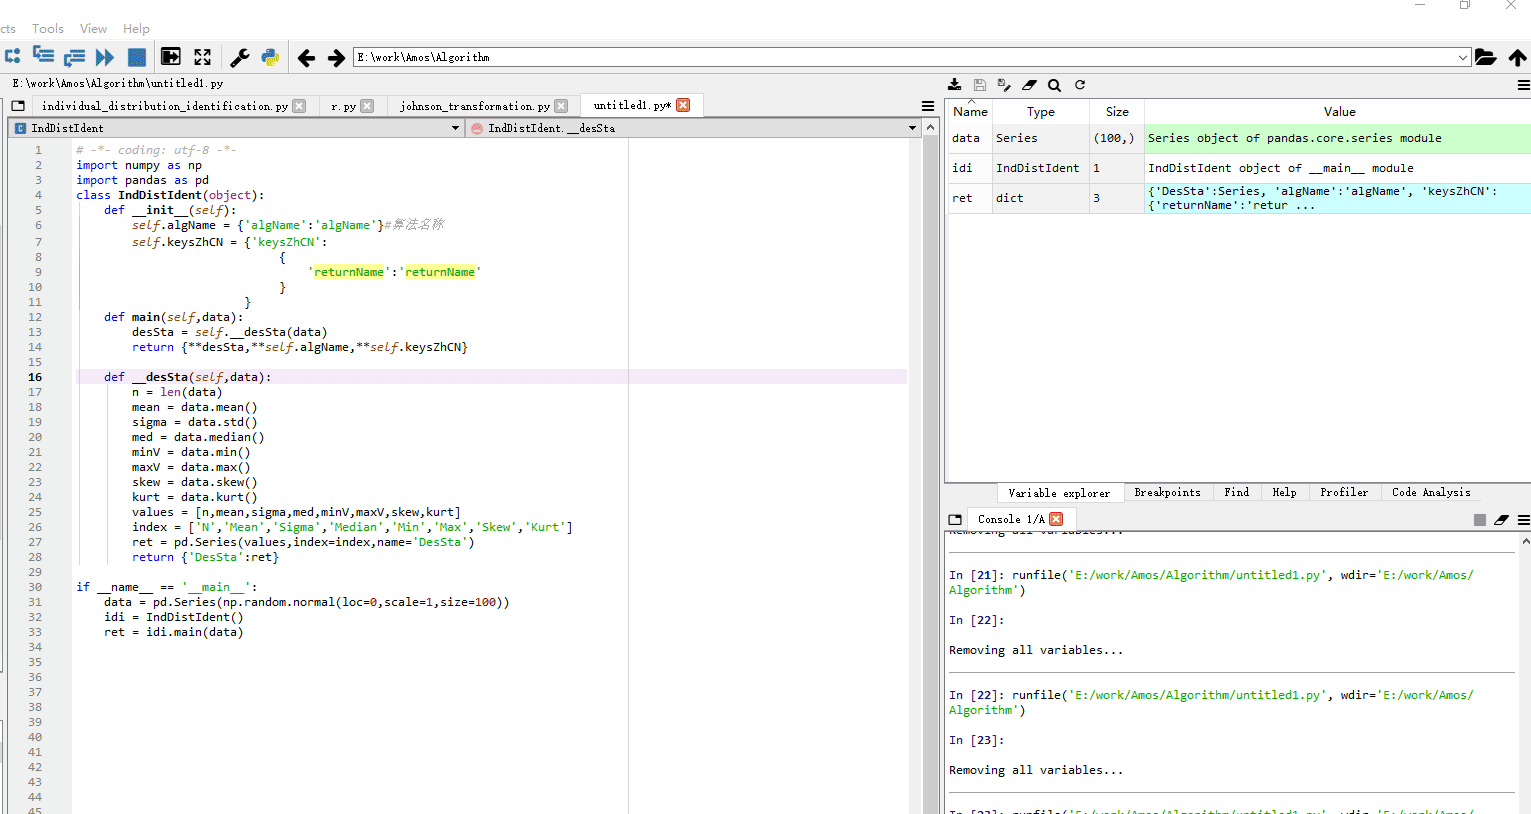The image size is (1531, 814).
Task: Open the Help pane tab
Action: [x=1285, y=492]
